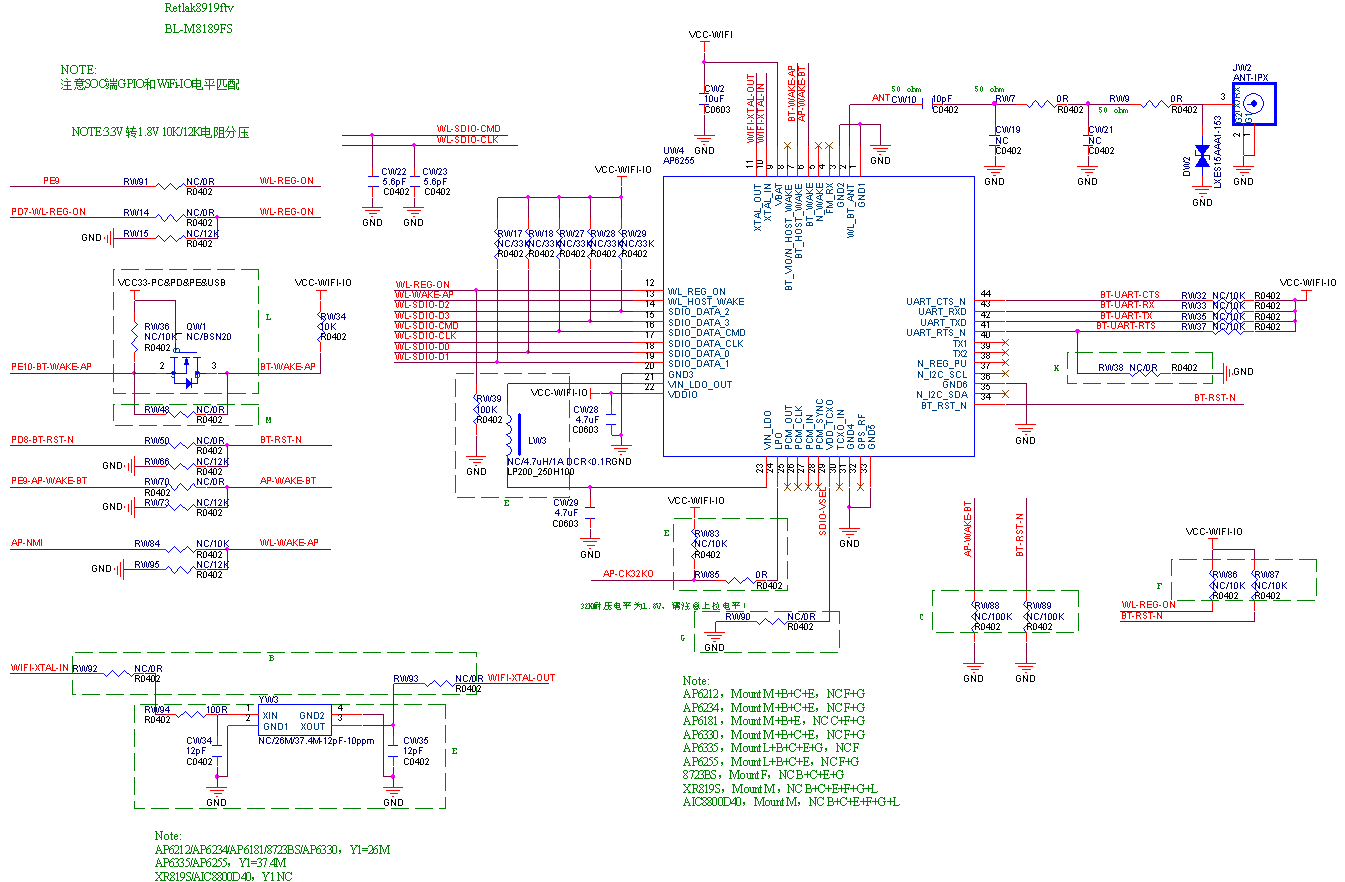Select the RW90 NC/0R resistor
This screenshot has height=882, width=1345.
[x=769, y=621]
